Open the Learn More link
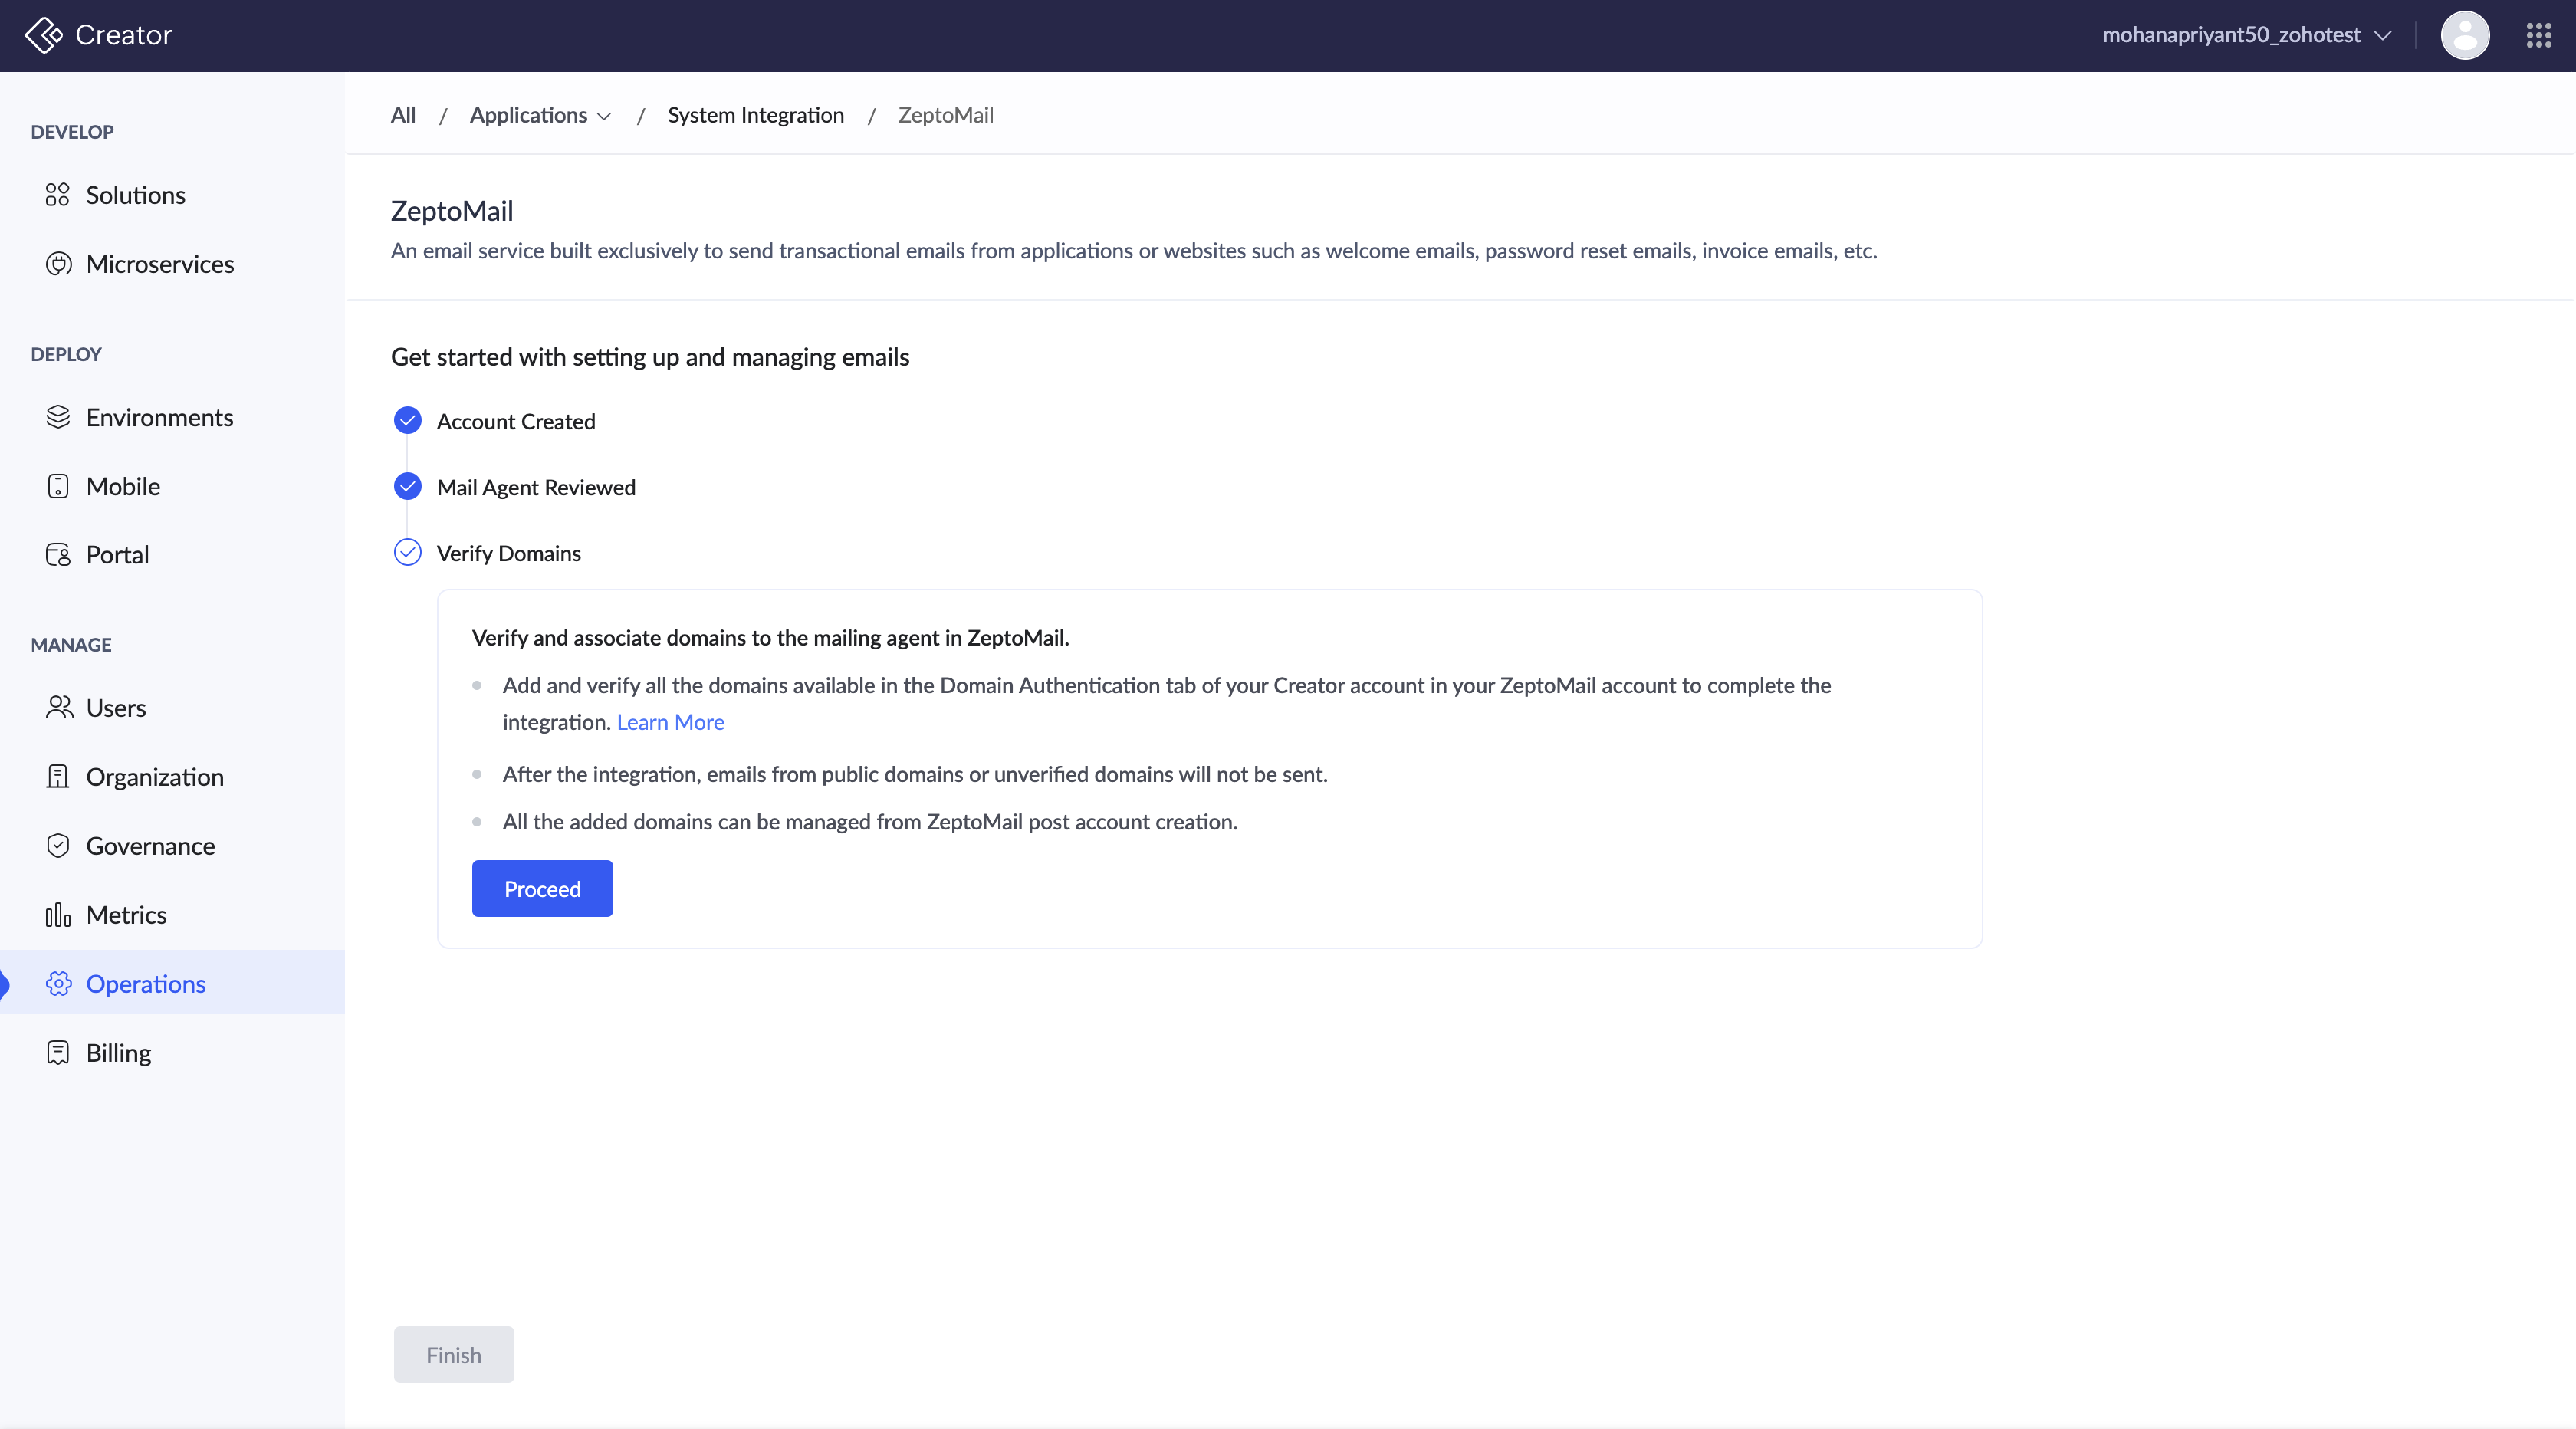Screen dimensions: 2576x1429 [x=670, y=722]
